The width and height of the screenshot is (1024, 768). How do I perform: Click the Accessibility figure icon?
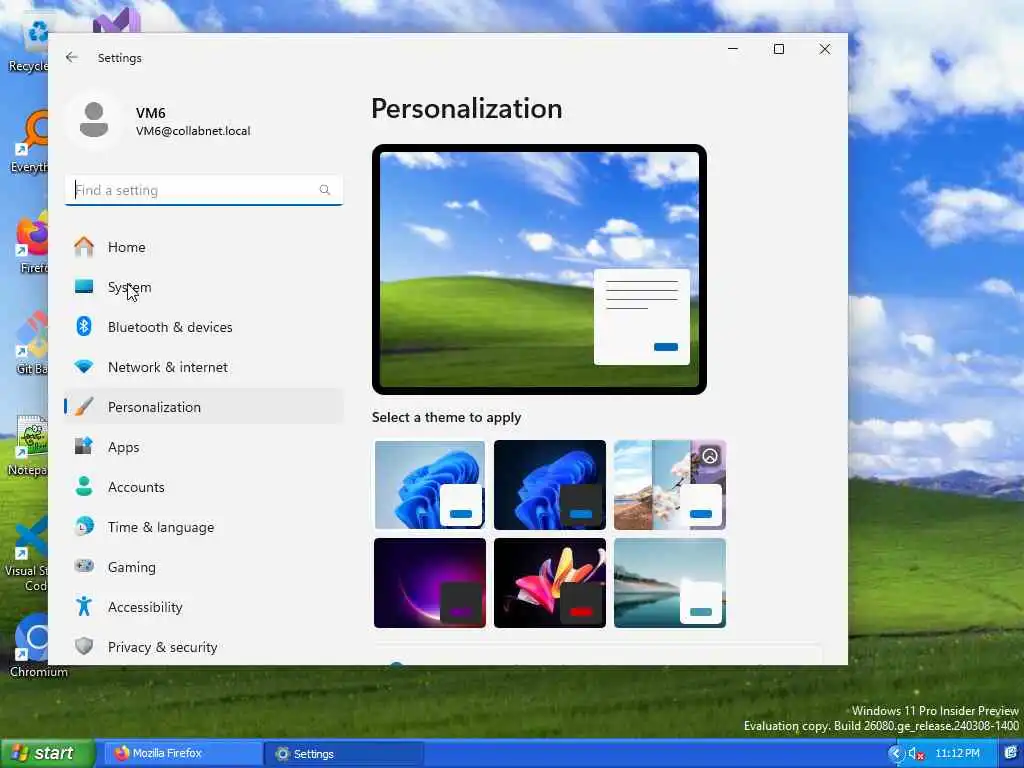pyautogui.click(x=84, y=607)
